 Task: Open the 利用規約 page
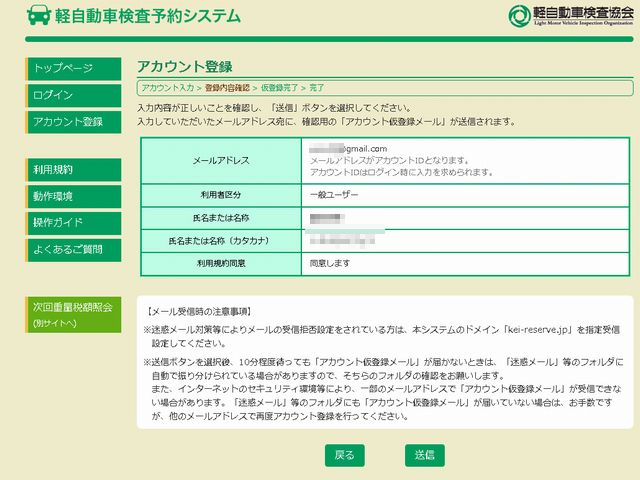coord(73,170)
